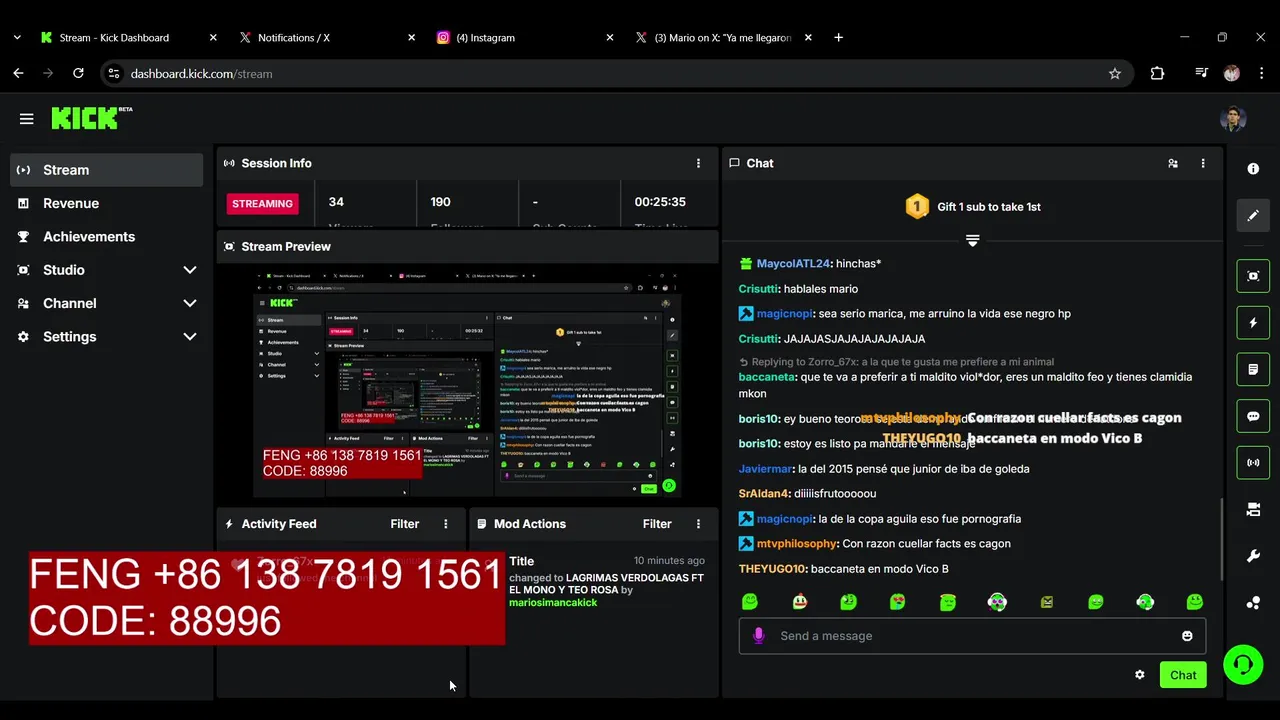This screenshot has height=720, width=1280.
Task: Click the camera icon in right sidebar
Action: coord(1253,509)
